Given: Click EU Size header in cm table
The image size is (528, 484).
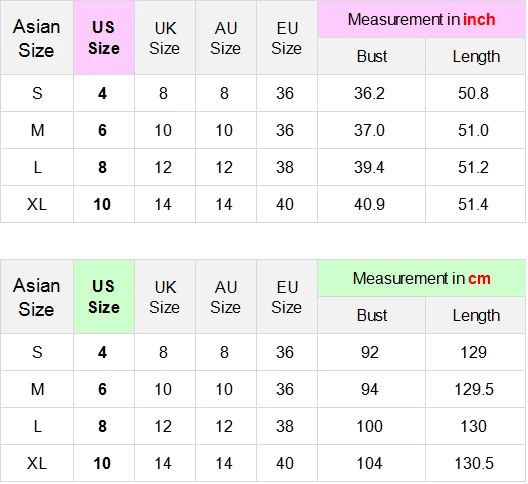Looking at the screenshot, I should click(x=287, y=296).
